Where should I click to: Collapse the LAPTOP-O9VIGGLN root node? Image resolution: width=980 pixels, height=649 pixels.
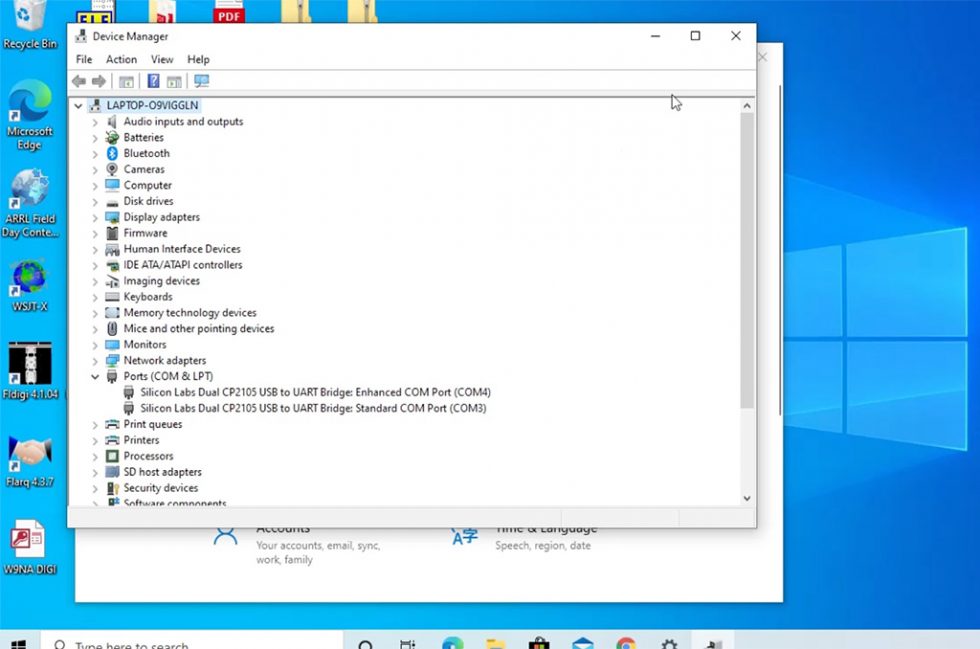pos(78,106)
